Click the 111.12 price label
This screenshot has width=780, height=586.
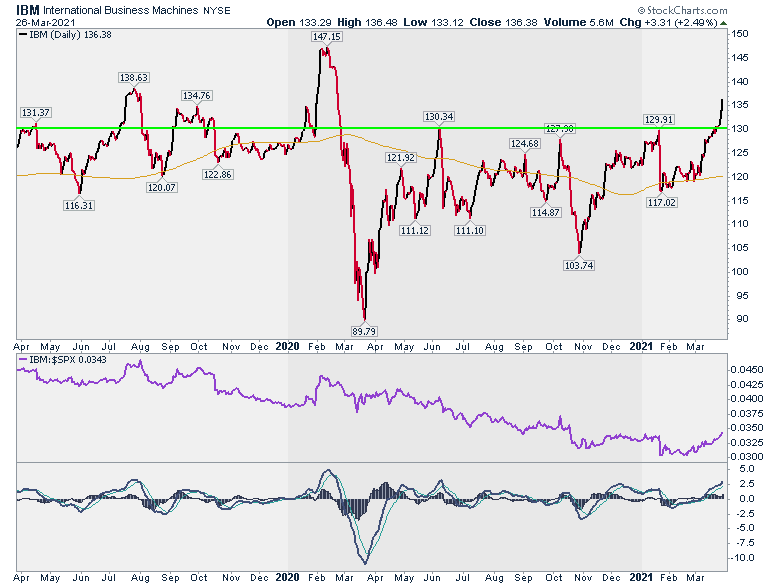pos(415,230)
